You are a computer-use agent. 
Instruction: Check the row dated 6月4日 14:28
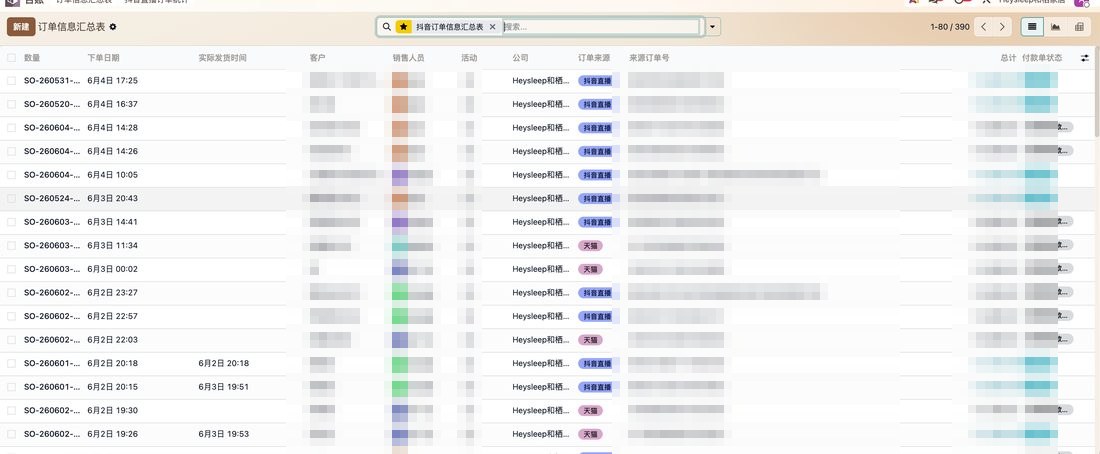pyautogui.click(x=11, y=128)
